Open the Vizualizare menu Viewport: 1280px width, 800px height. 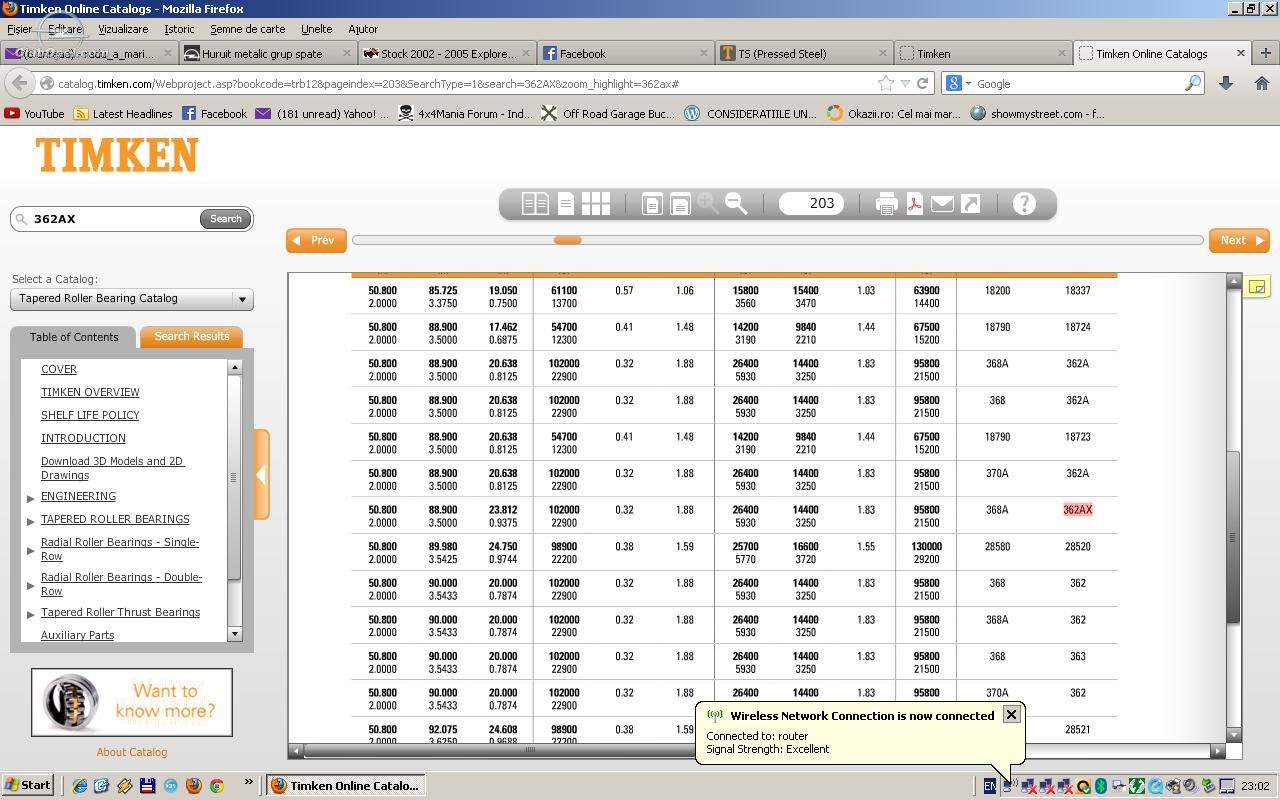123,29
